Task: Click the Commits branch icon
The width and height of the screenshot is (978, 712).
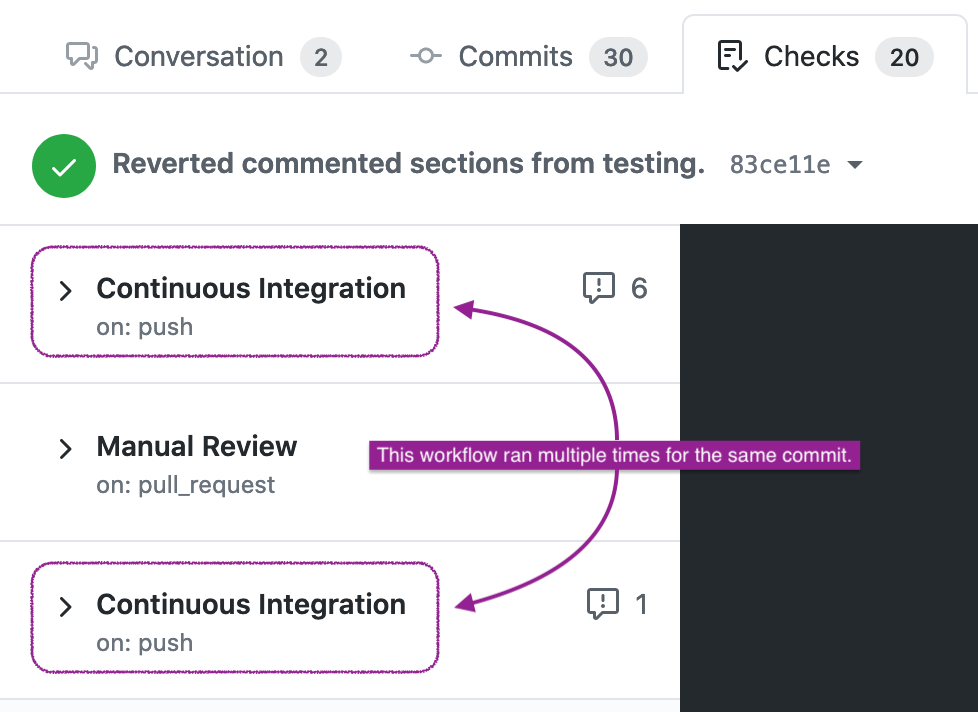Action: tap(425, 57)
